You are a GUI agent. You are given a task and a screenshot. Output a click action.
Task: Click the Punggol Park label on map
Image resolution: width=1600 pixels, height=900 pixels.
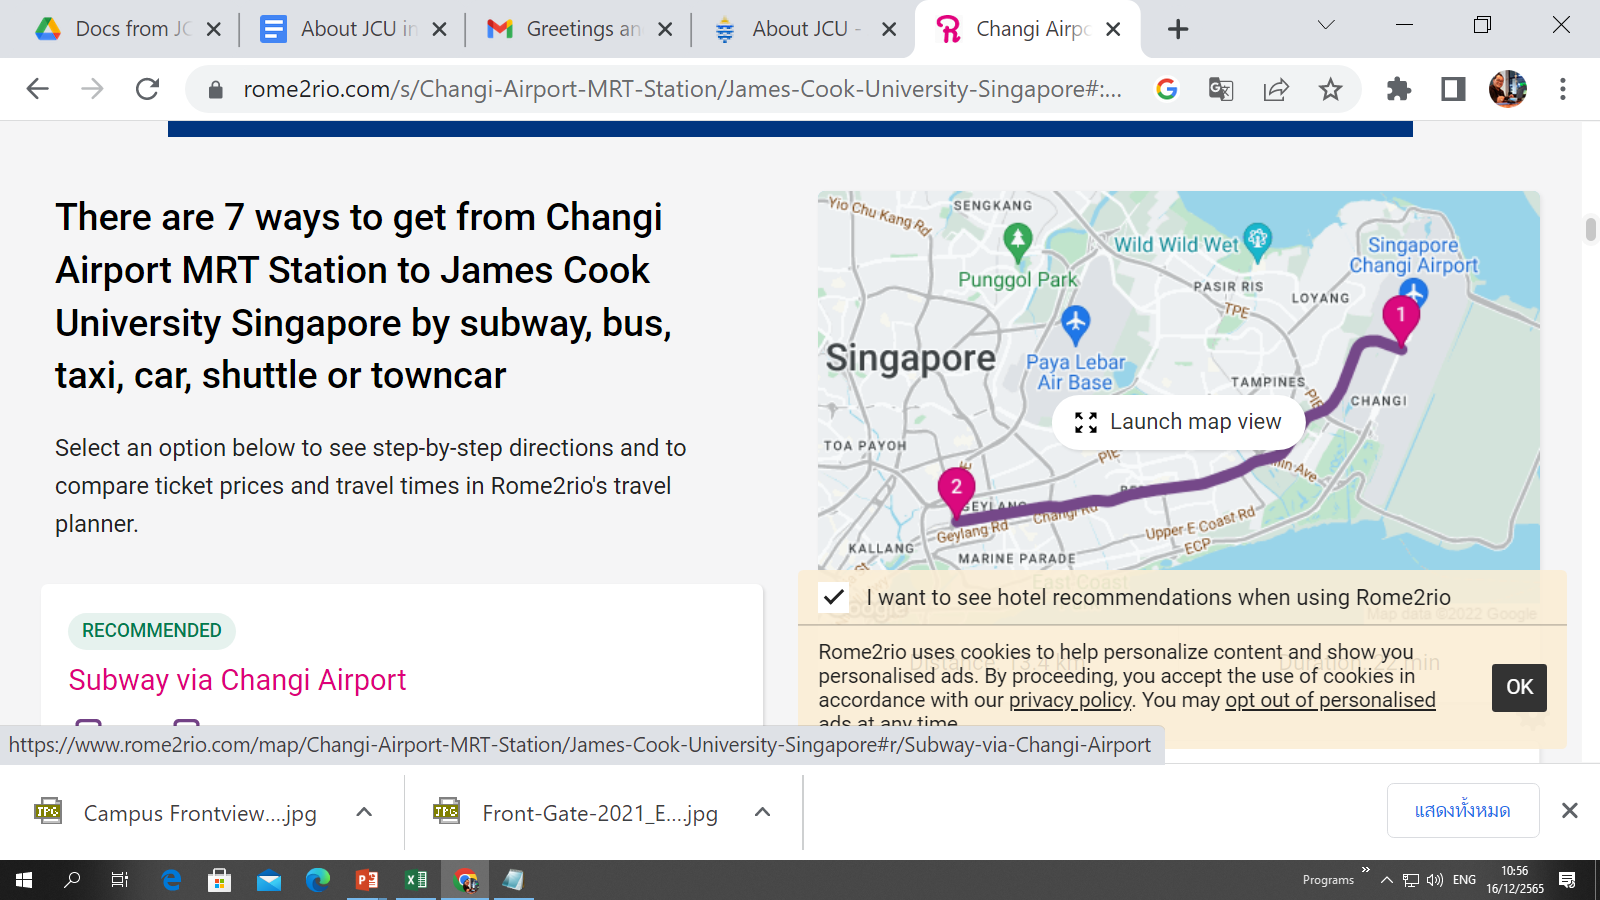click(x=1017, y=280)
